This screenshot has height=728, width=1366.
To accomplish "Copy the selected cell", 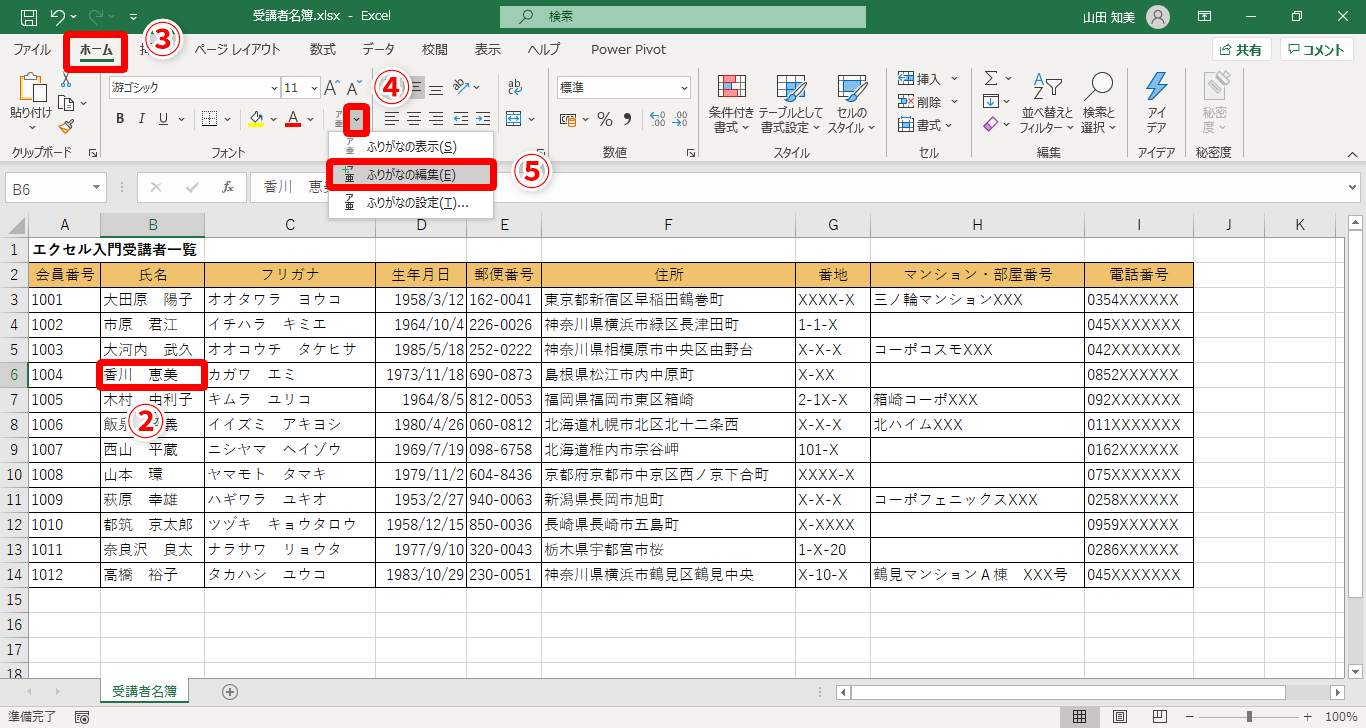I will (x=65, y=103).
